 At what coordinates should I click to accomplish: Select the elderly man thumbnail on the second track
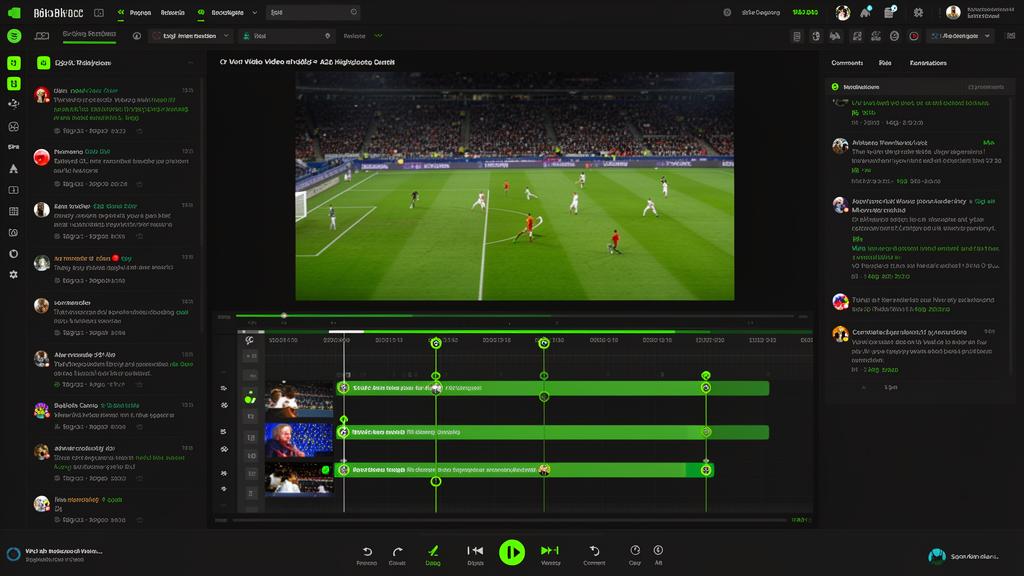point(298,440)
